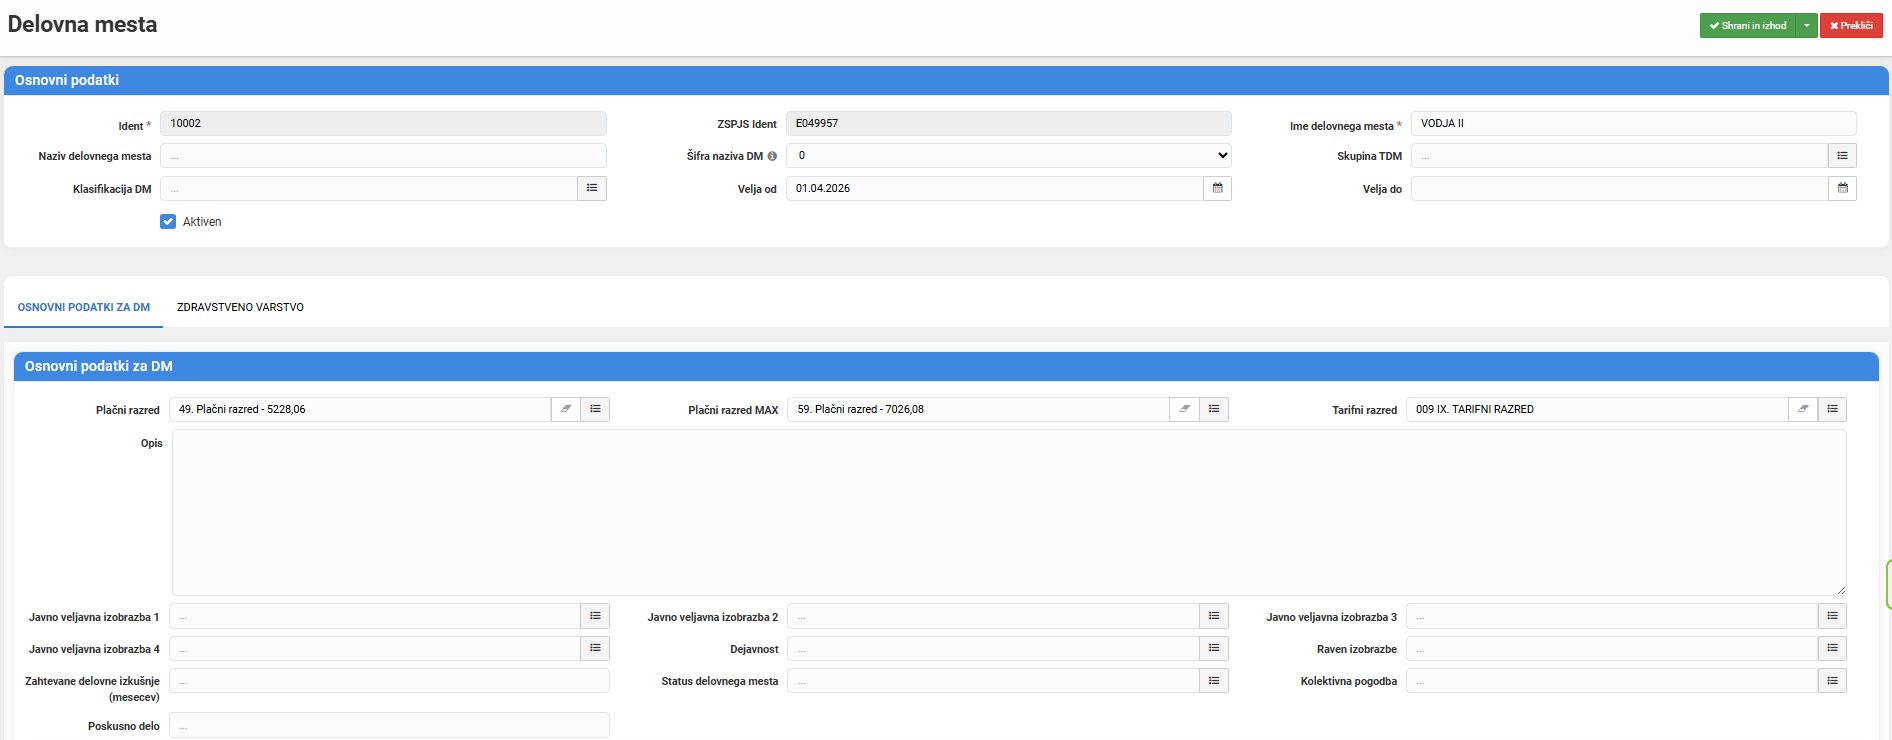This screenshot has width=1892, height=740.
Task: Click the Osnovni podatki section header
Action: click(946, 80)
